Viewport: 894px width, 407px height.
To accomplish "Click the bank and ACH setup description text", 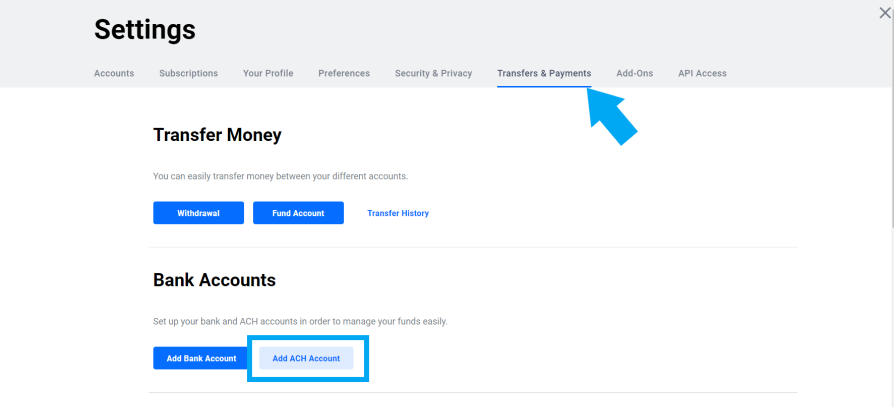I will click(300, 321).
